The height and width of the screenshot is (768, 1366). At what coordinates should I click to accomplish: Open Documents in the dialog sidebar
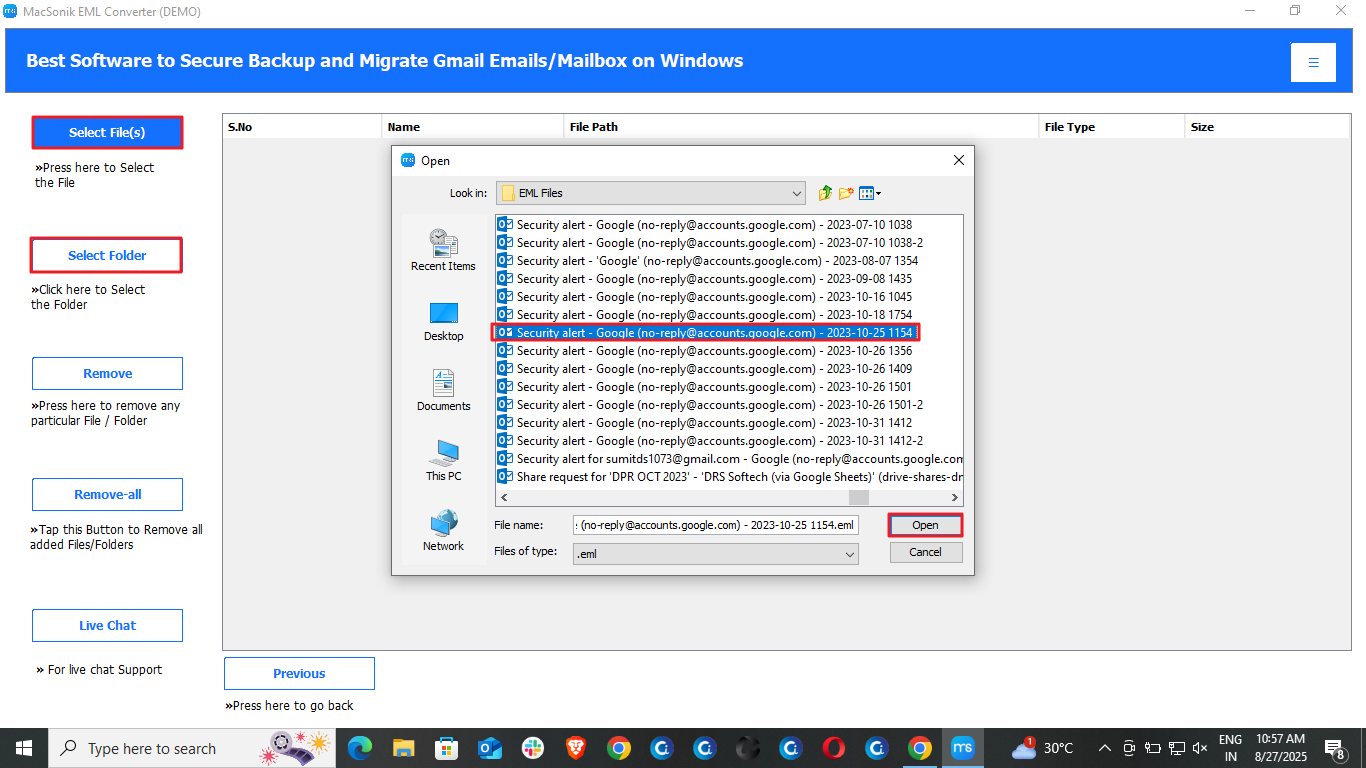click(x=443, y=390)
